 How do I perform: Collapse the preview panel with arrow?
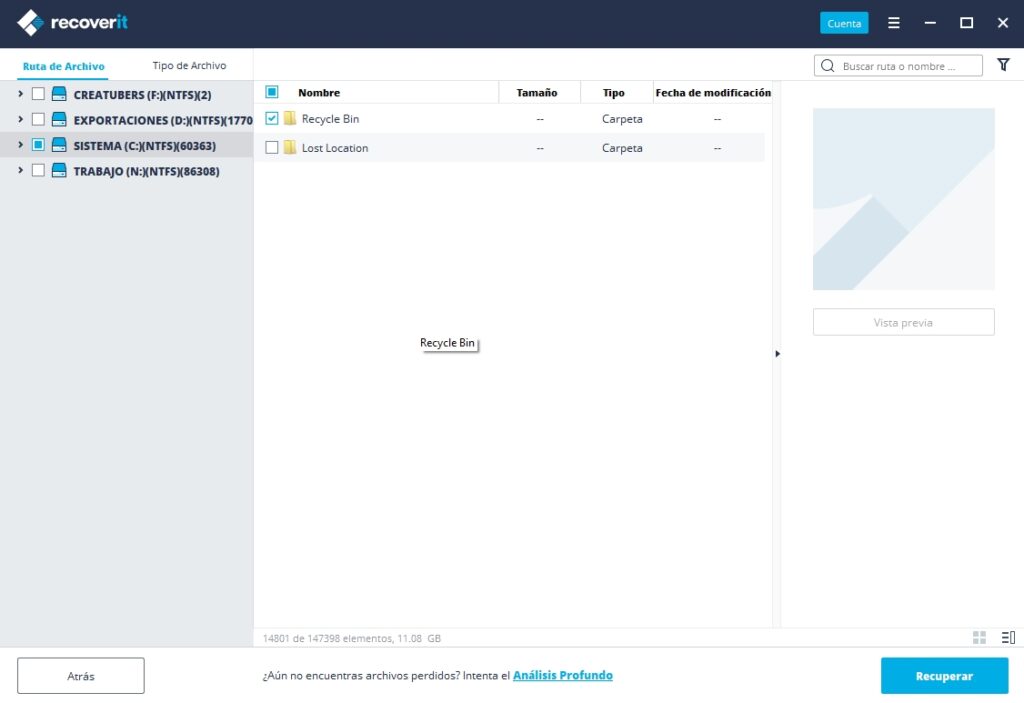777,354
